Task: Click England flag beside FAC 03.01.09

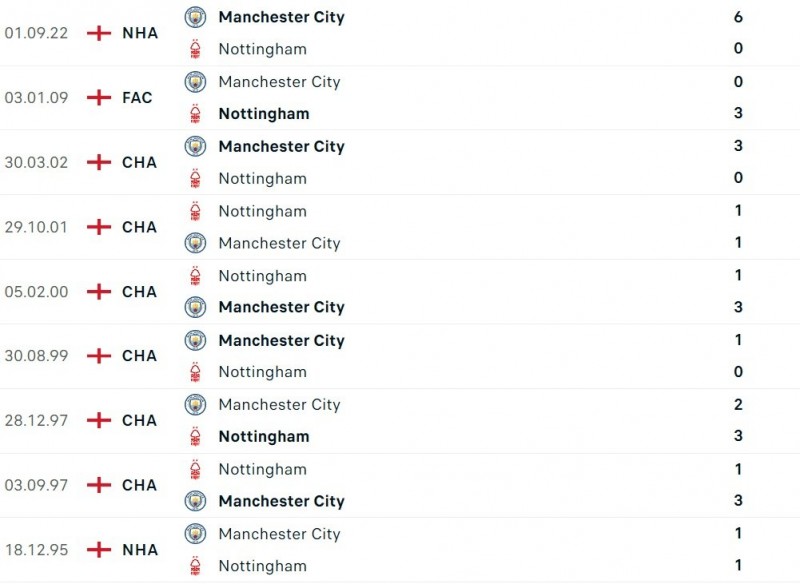Action: pos(98,98)
